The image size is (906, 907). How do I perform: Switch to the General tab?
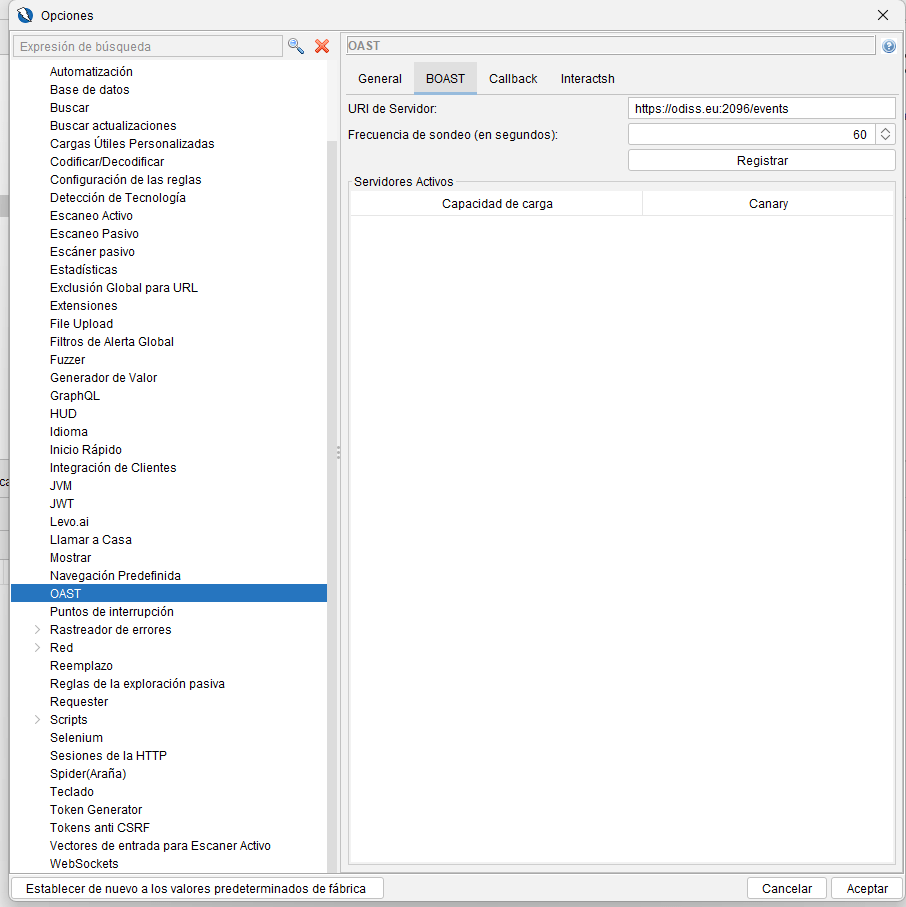380,79
